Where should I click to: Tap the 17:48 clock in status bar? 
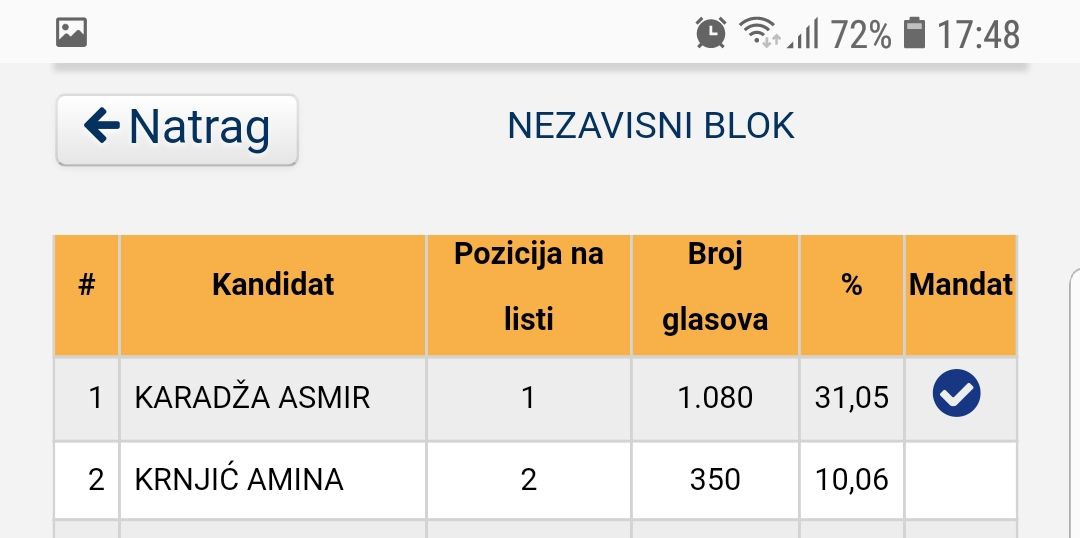click(978, 35)
